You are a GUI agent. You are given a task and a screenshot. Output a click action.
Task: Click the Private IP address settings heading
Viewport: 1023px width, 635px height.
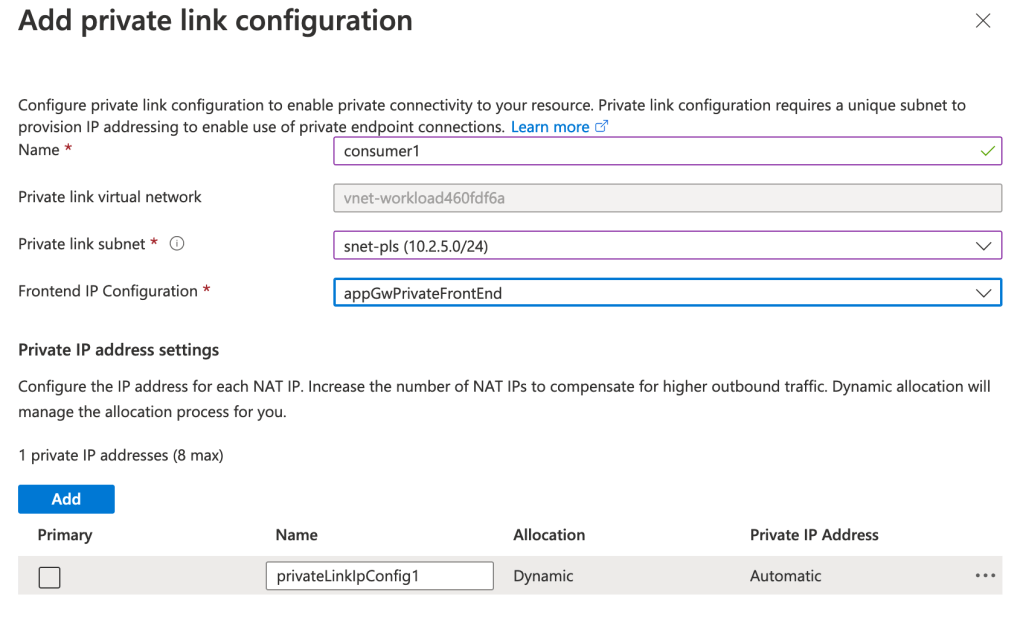coord(118,350)
